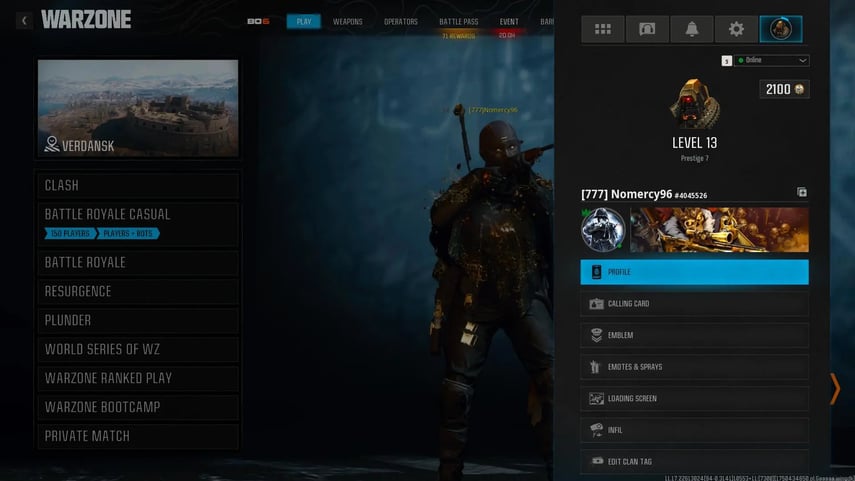Click the copy icon beside player name

(x=801, y=193)
